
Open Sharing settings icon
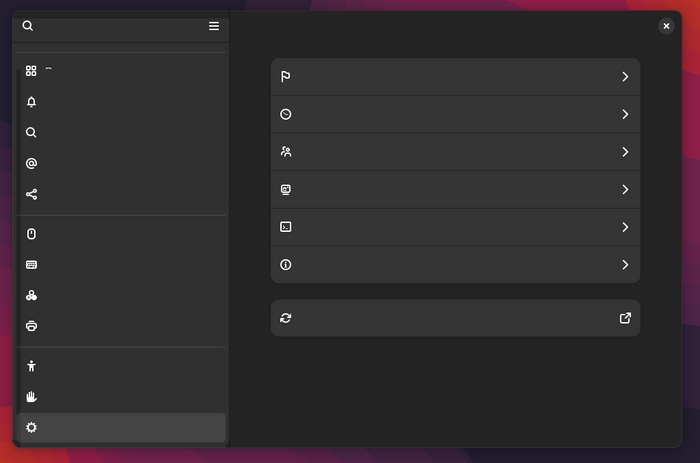[x=31, y=194]
